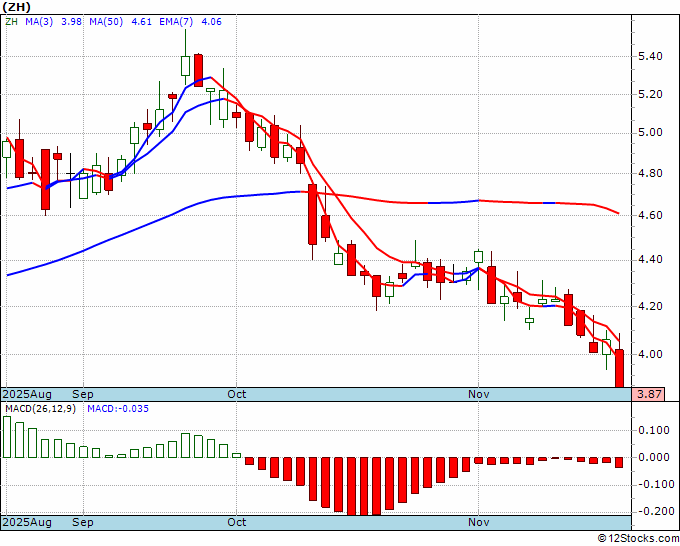Click the 4.60 price axis label
680x546 pixels.
pyautogui.click(x=650, y=215)
